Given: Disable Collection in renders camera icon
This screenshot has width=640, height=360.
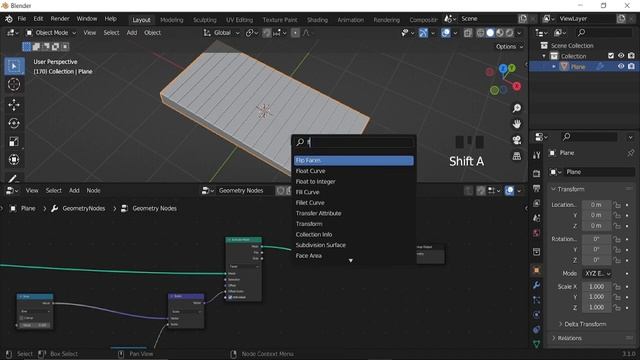Looking at the screenshot, I should (631, 56).
